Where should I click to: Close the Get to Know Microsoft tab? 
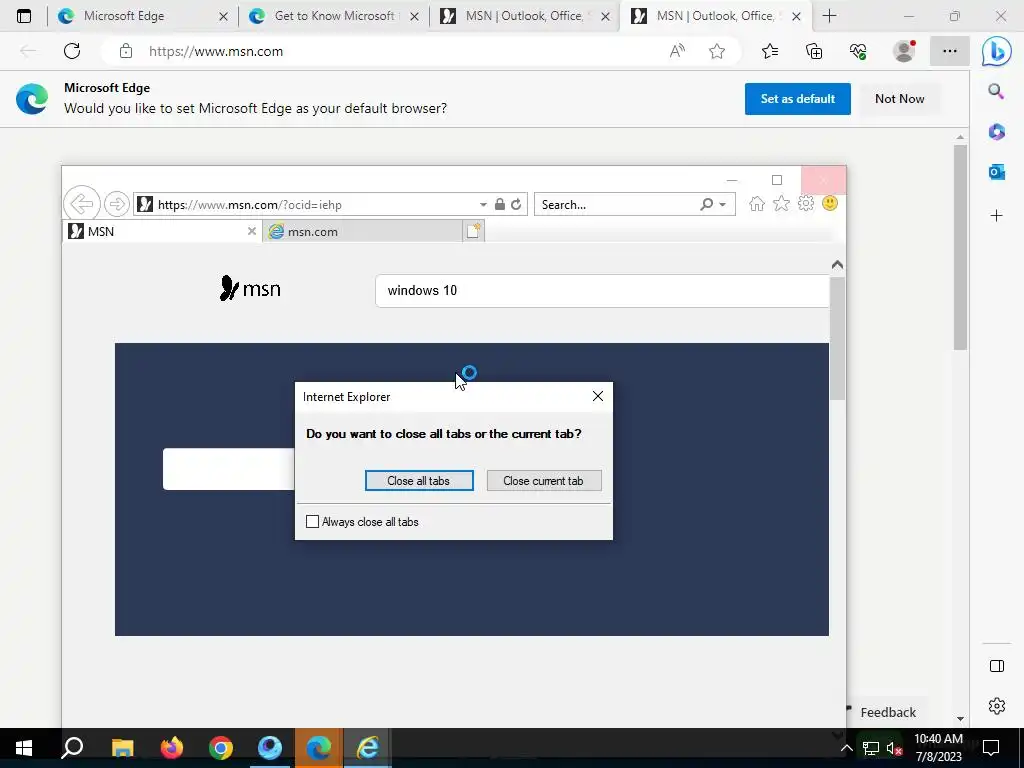[414, 16]
